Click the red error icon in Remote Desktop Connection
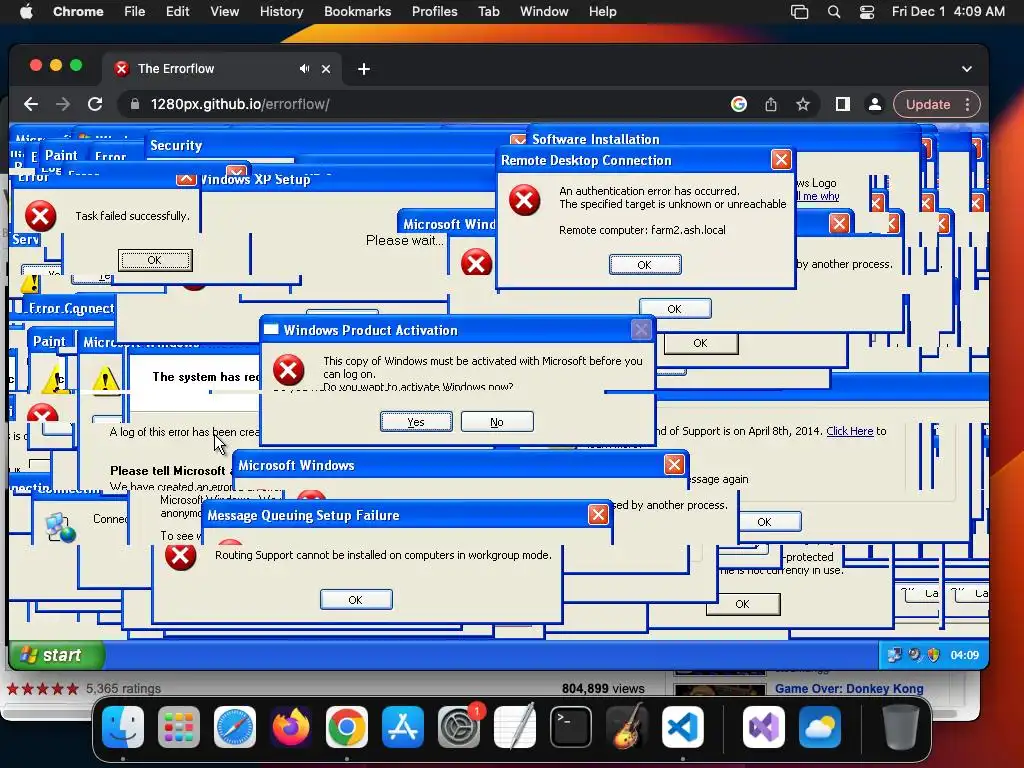The image size is (1024, 768). tap(524, 200)
